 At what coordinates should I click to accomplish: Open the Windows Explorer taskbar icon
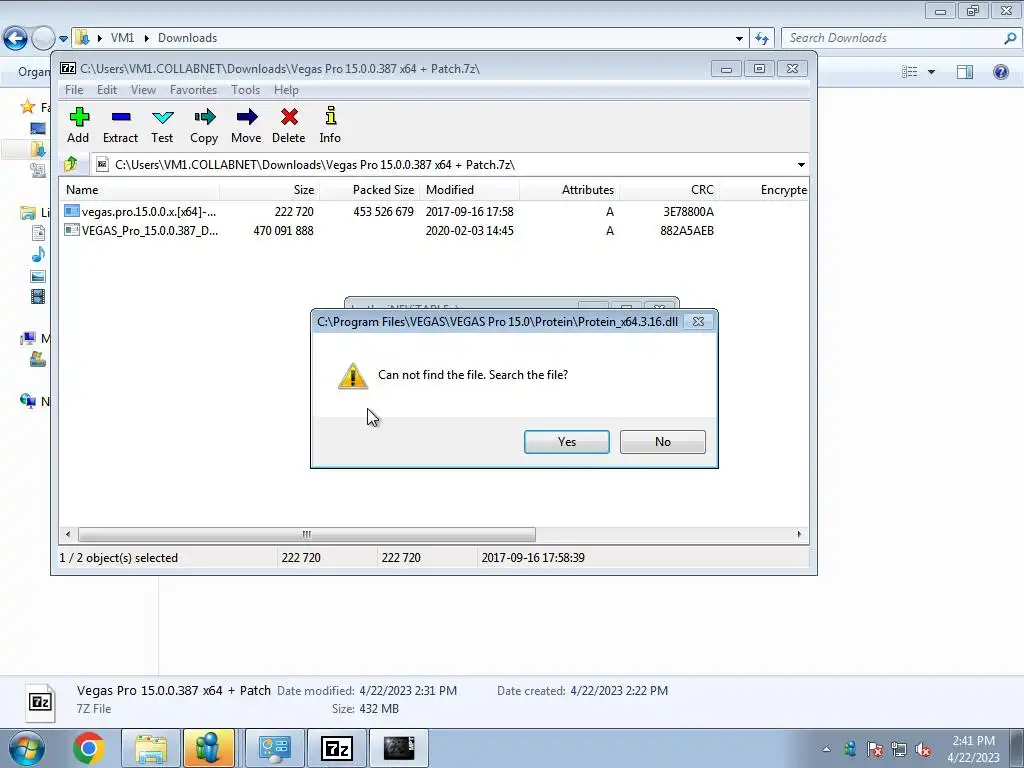pos(150,748)
